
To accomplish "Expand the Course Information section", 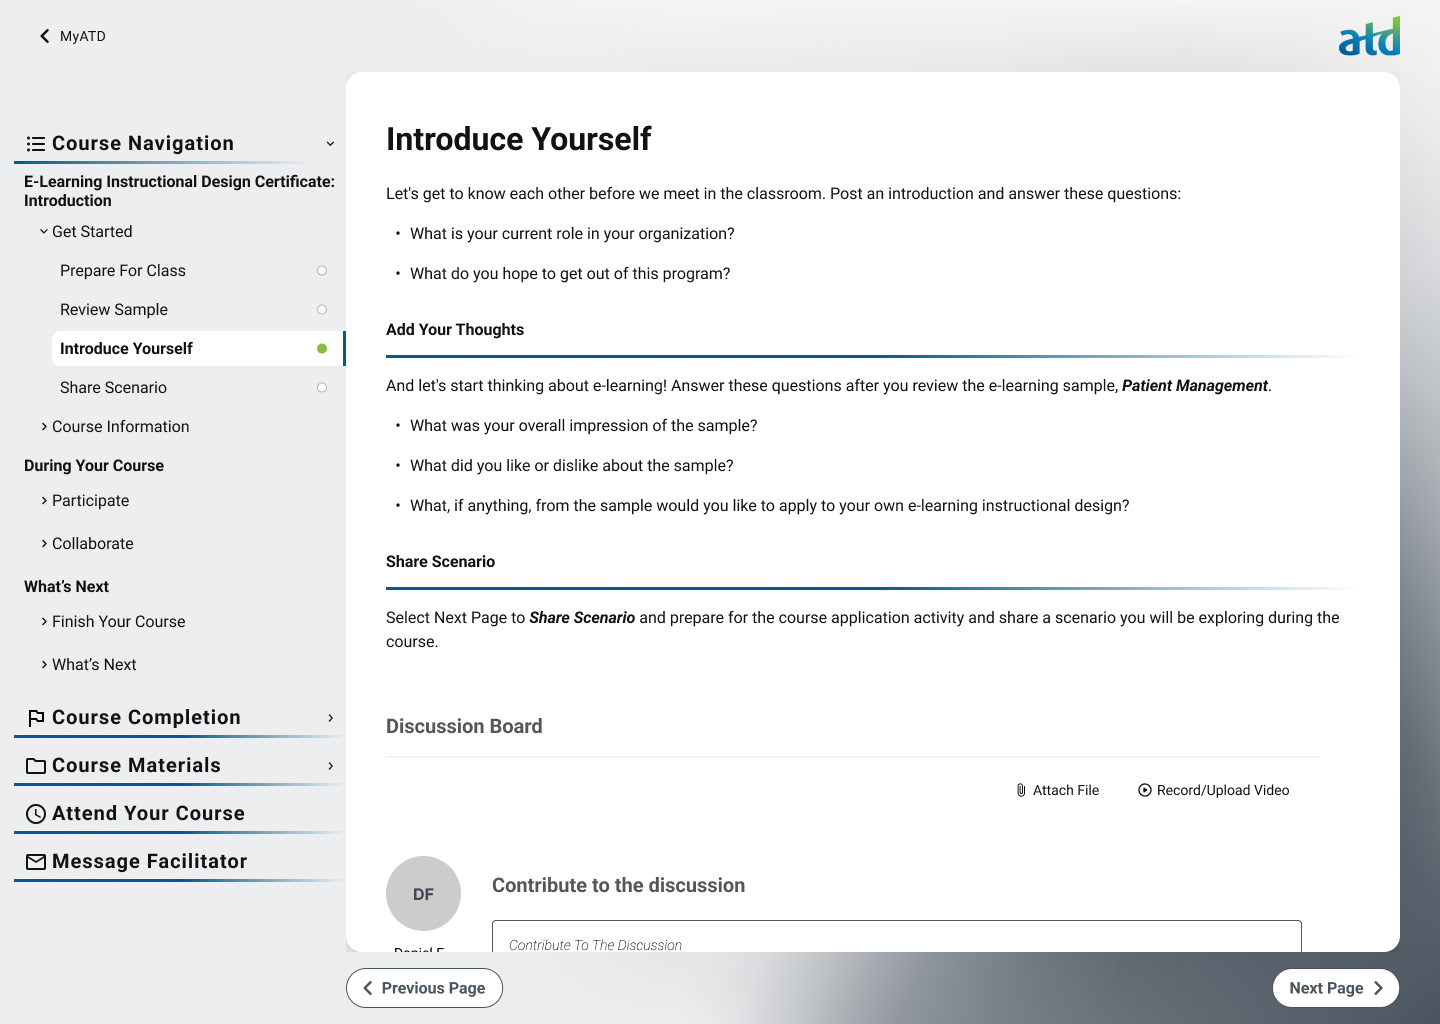I will tap(44, 427).
